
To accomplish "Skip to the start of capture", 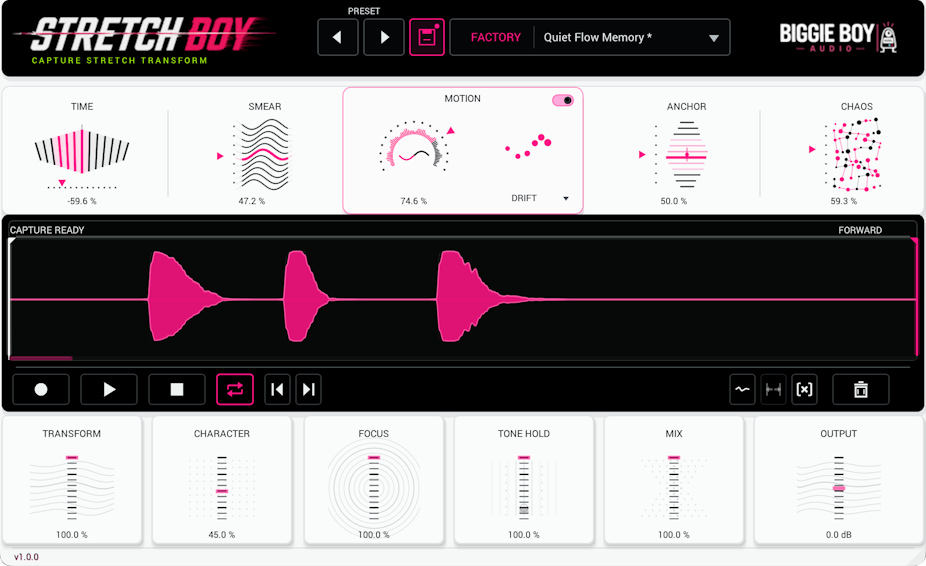I will click(x=278, y=389).
